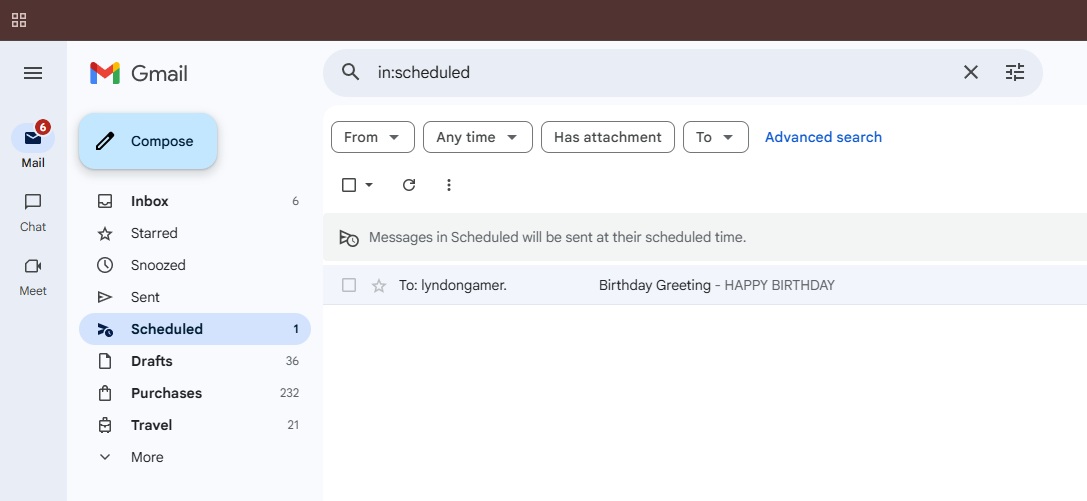This screenshot has height=501, width=1087.
Task: Open the Advanced search link
Action: point(823,137)
